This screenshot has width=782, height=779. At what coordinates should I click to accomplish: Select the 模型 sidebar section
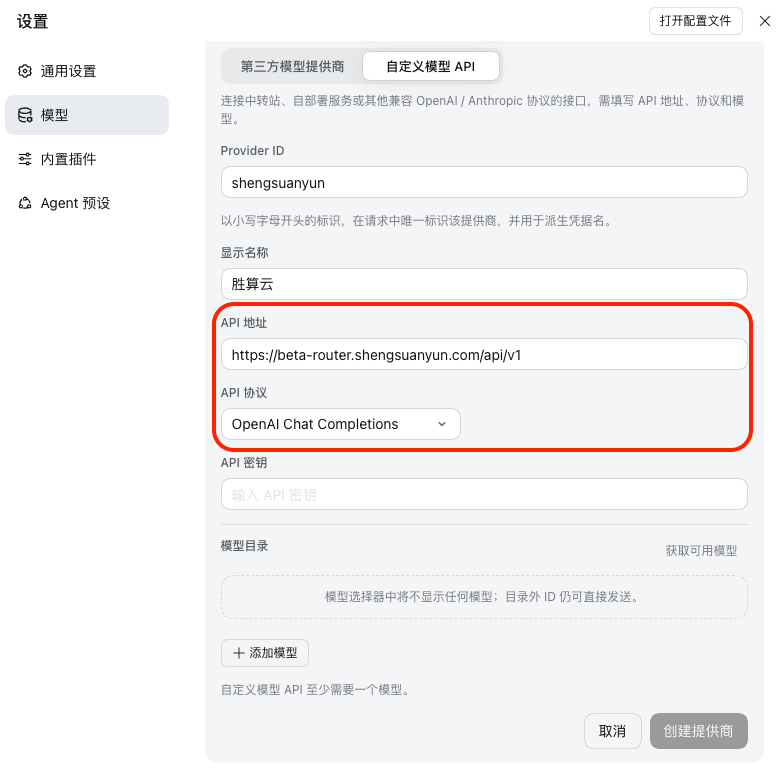click(87, 115)
